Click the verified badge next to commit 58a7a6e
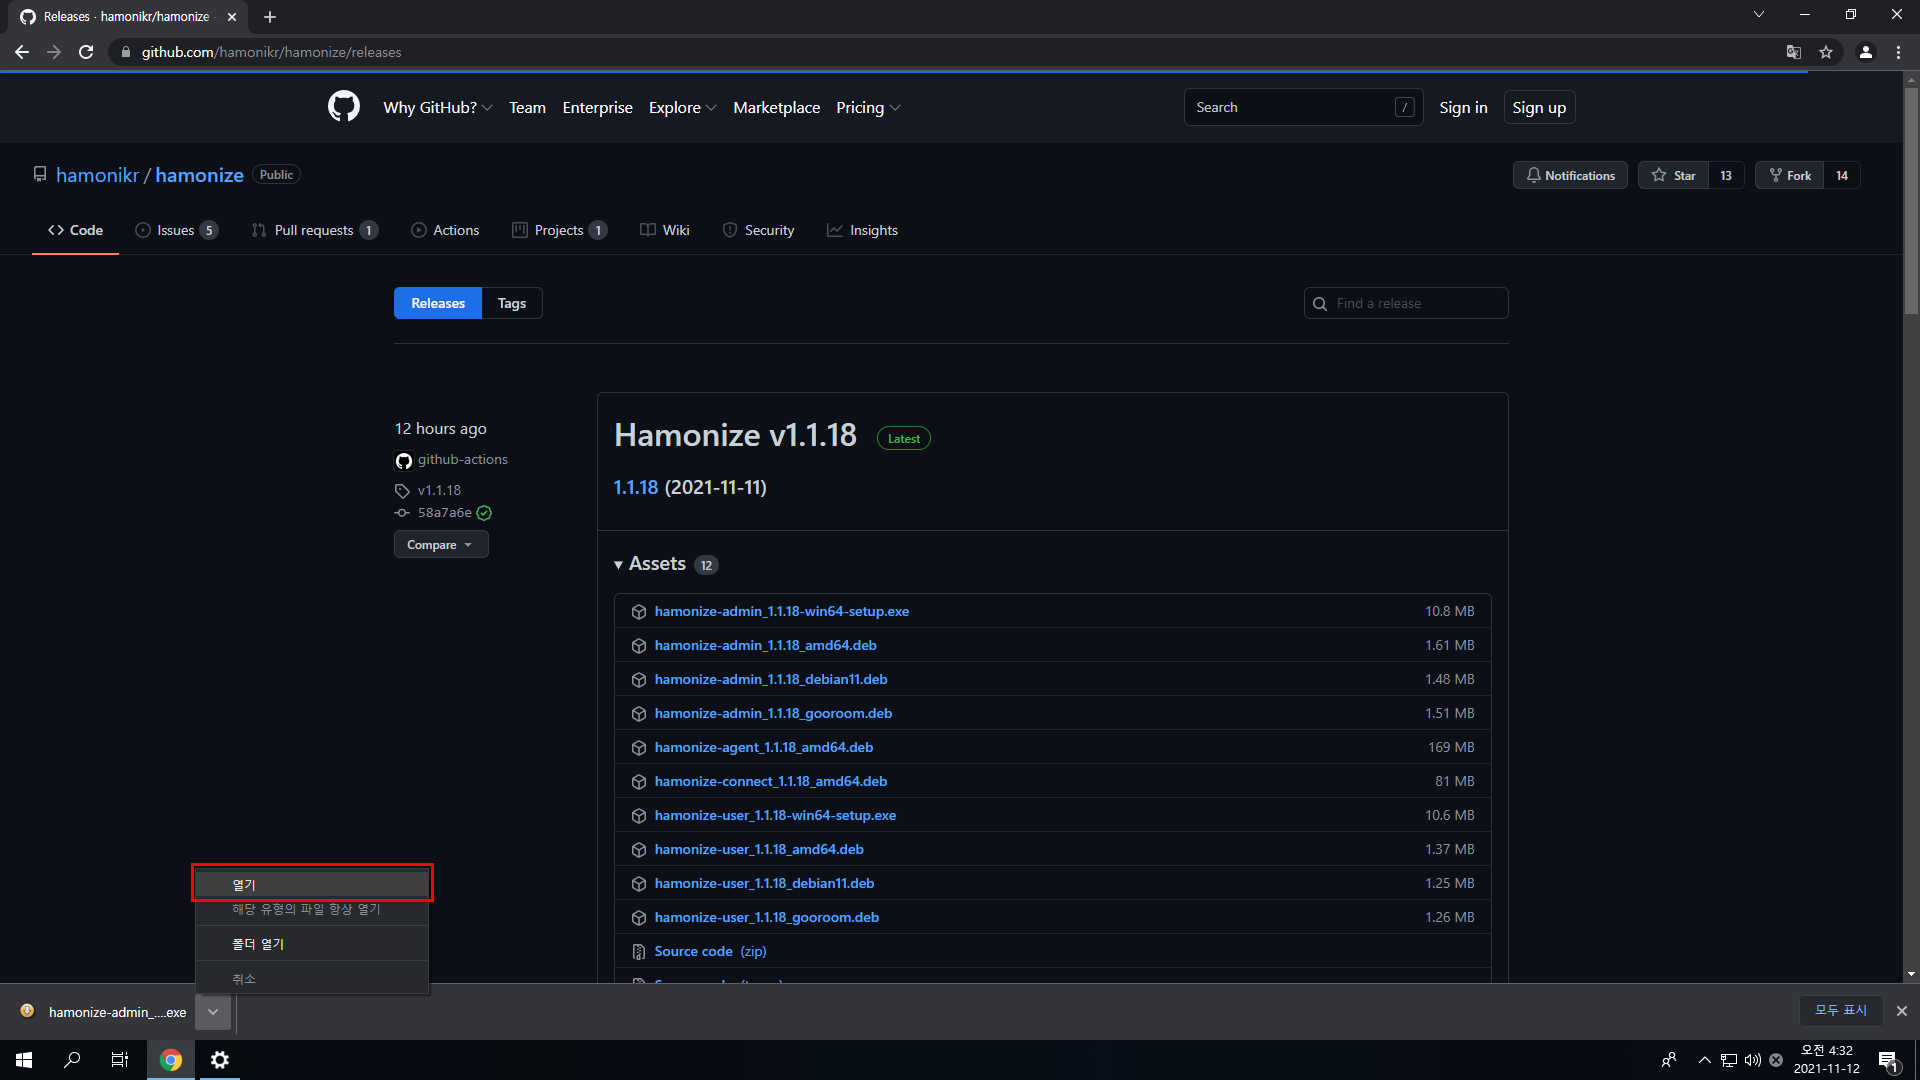Viewport: 1920px width, 1080px height. 484,512
